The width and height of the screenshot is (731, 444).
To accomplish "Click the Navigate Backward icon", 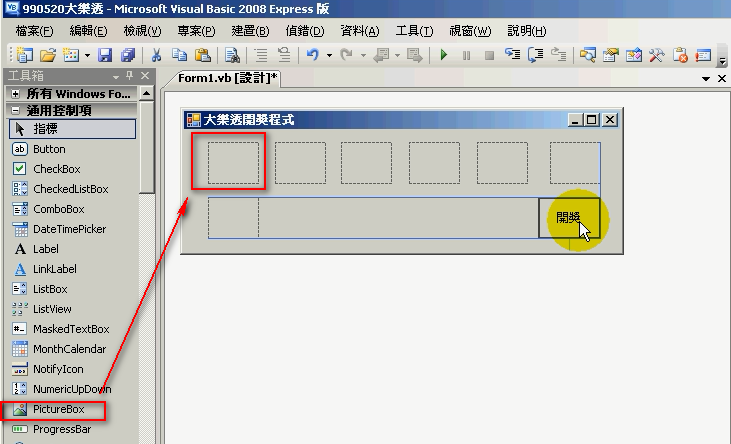I will click(381, 55).
